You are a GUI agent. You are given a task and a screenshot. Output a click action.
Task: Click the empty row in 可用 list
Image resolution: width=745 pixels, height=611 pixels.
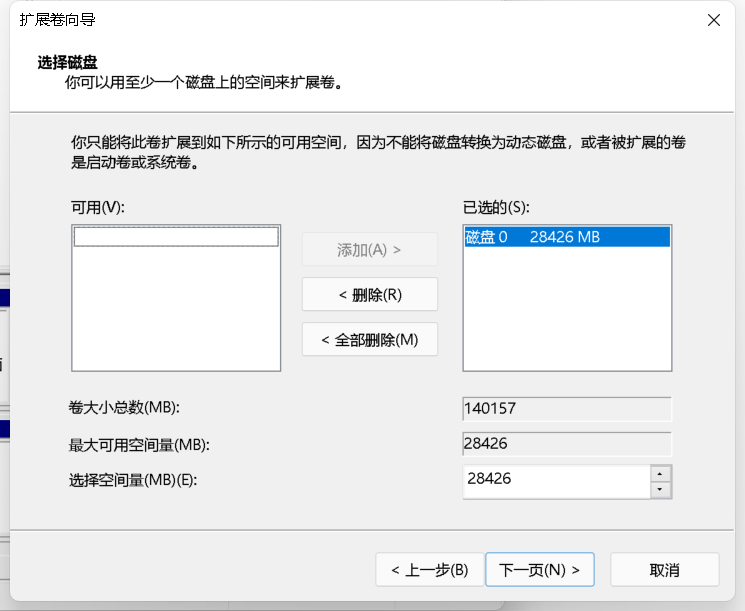(176, 237)
